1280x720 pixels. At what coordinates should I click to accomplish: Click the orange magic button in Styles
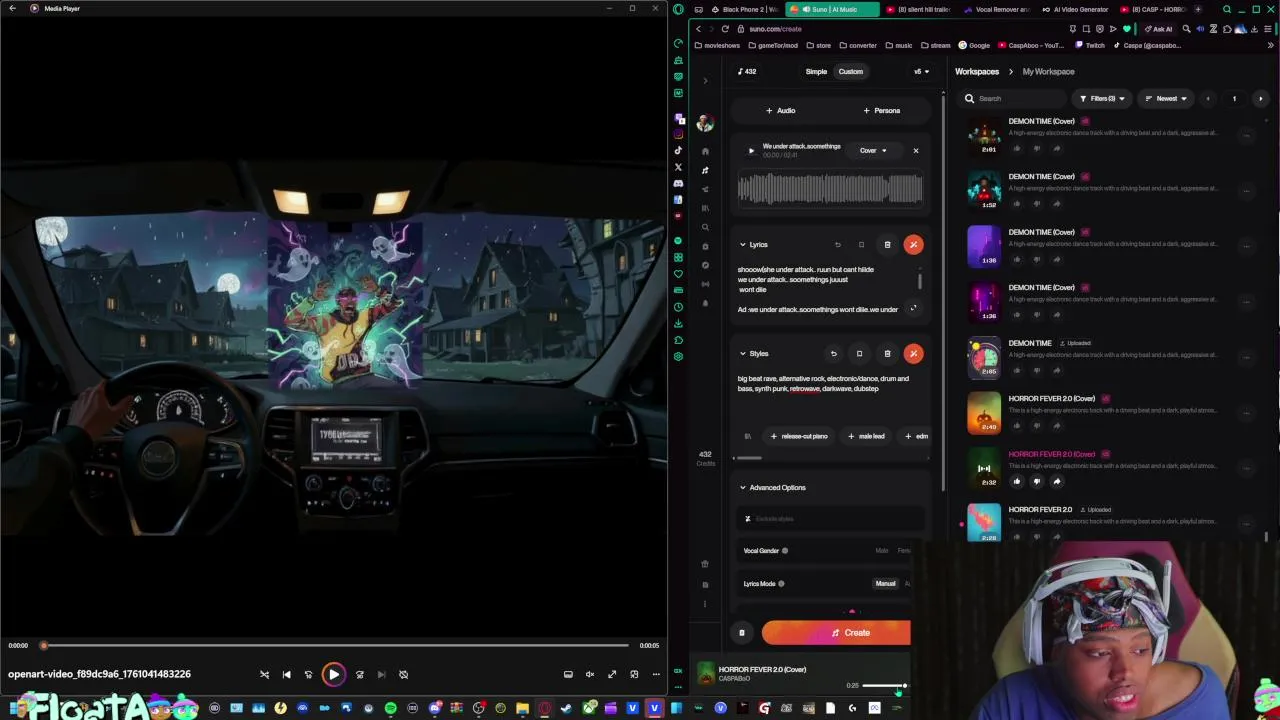[913, 353]
